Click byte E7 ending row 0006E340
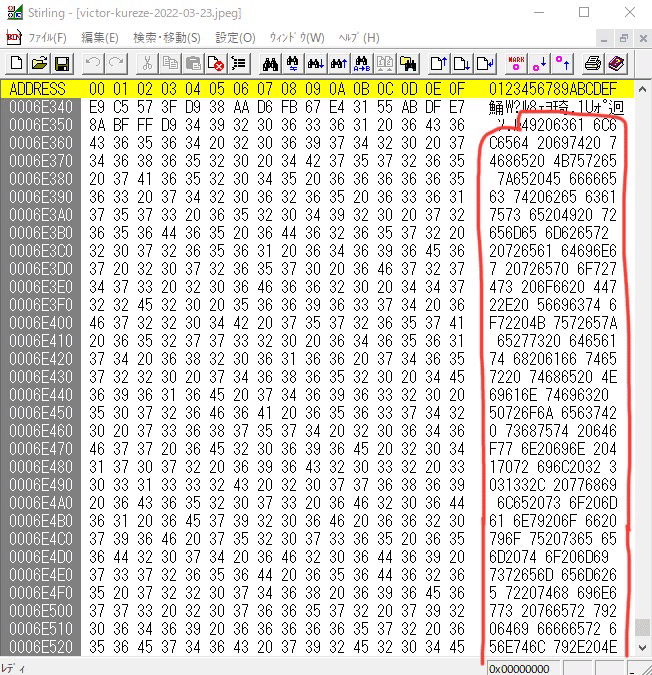 tap(457, 107)
